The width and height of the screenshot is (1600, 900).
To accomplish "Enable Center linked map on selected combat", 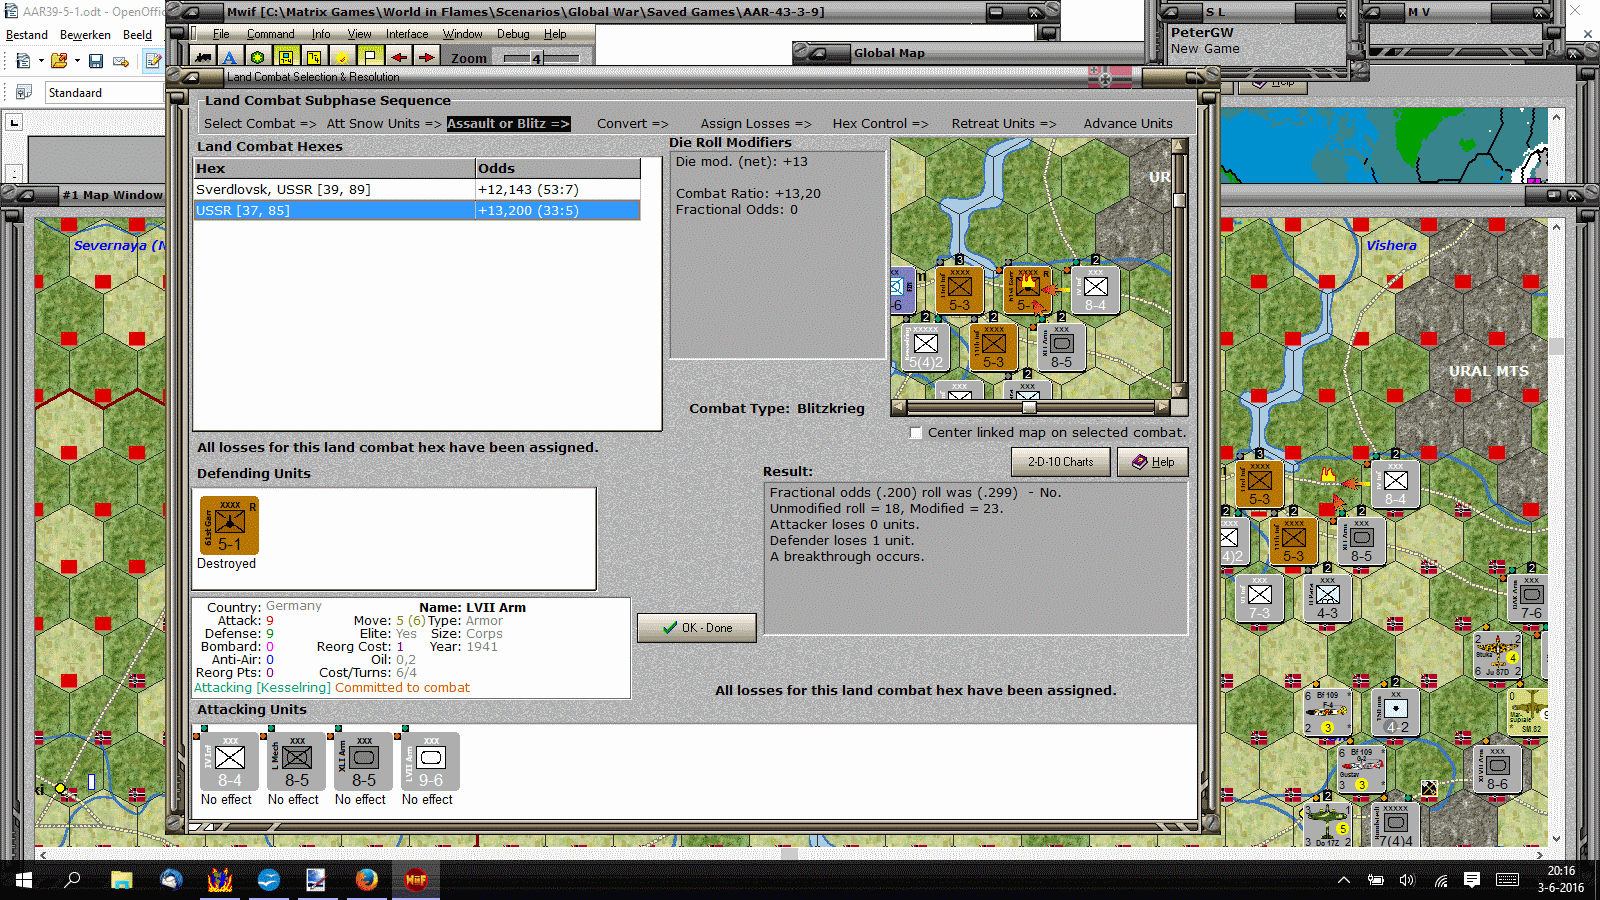I will 916,433.
